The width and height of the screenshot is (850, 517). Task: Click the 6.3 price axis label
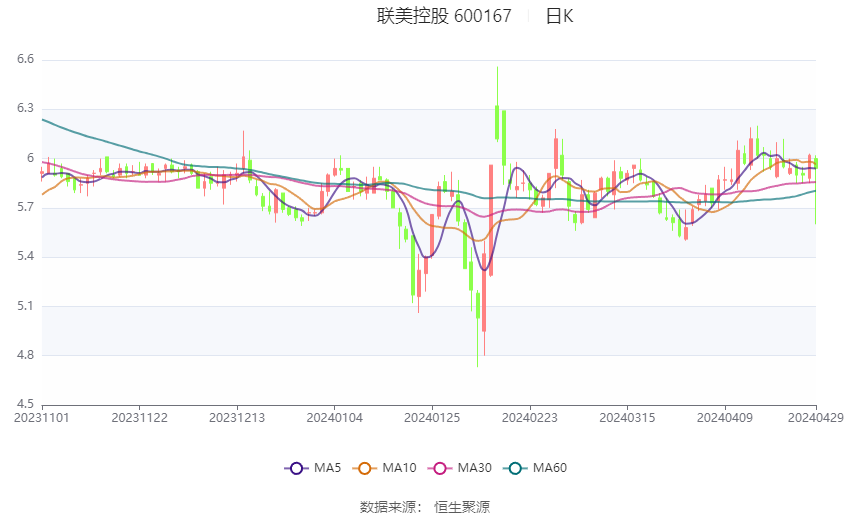coord(25,108)
